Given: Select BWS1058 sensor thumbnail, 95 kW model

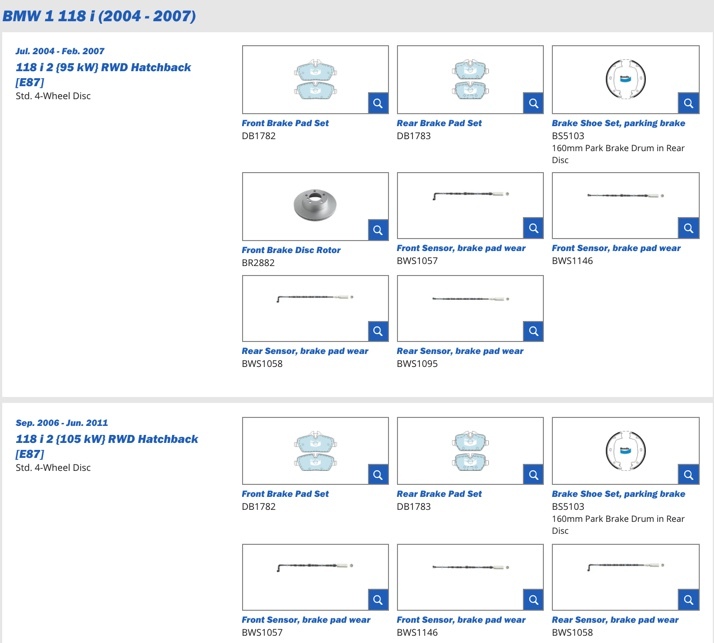Looking at the screenshot, I should click(x=315, y=308).
